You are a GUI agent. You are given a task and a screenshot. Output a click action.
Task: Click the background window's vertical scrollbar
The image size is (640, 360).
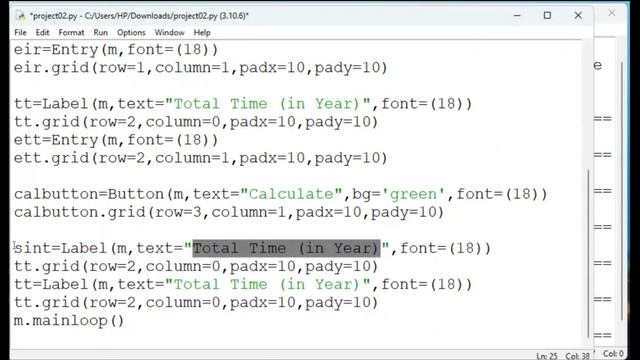[622, 192]
